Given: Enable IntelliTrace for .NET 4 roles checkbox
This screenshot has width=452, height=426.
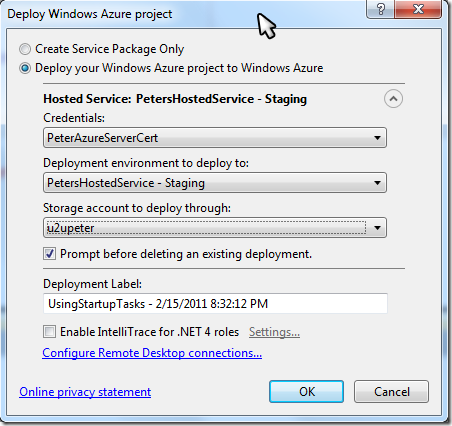Looking at the screenshot, I should tap(49, 332).
